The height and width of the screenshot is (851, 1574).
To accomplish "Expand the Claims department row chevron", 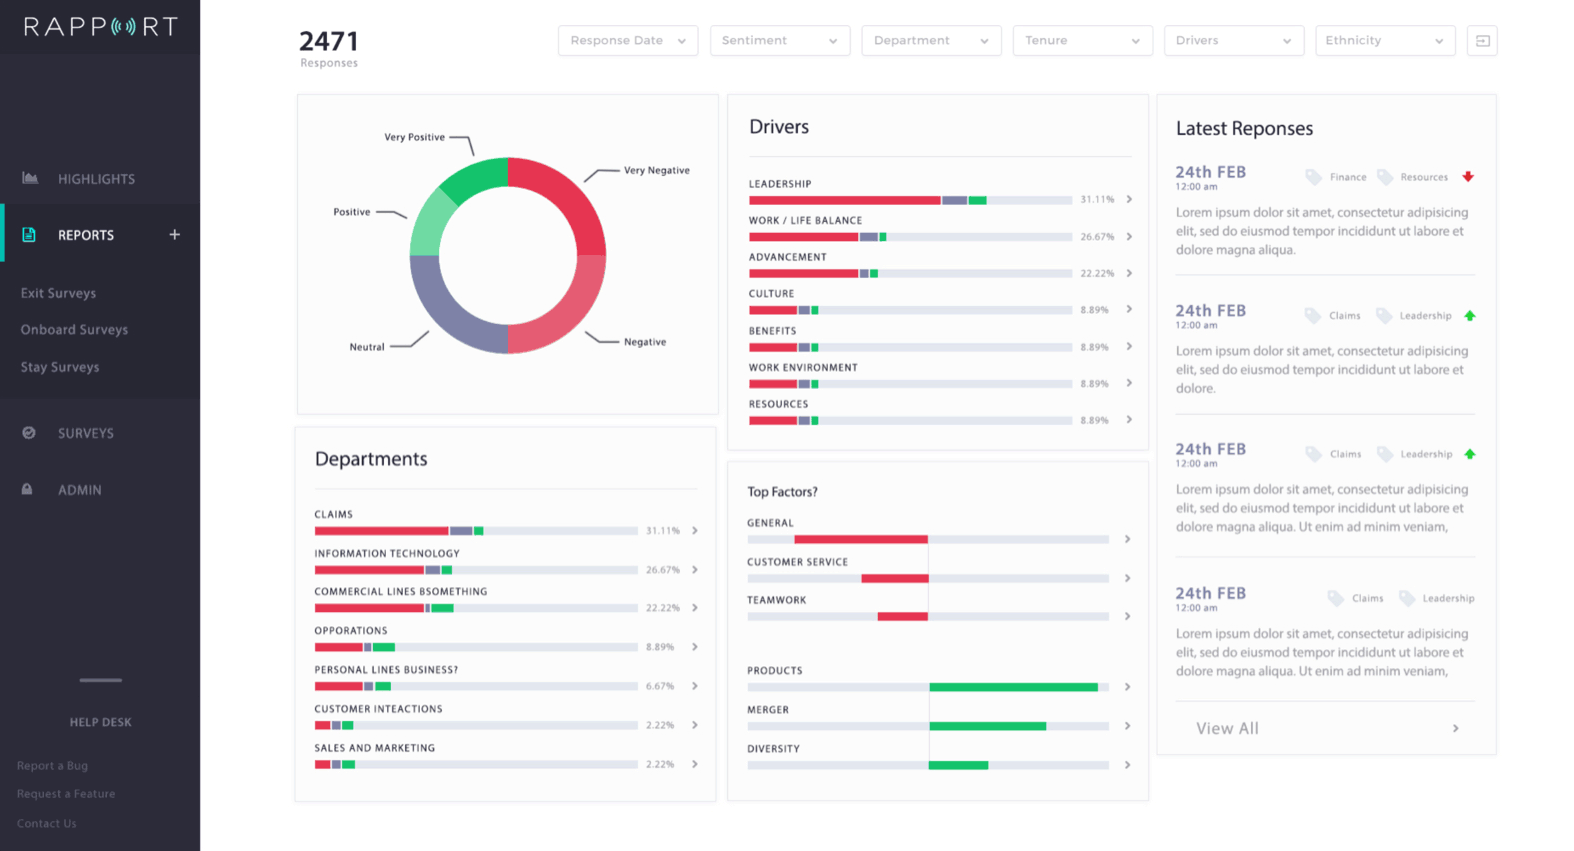I will point(695,530).
